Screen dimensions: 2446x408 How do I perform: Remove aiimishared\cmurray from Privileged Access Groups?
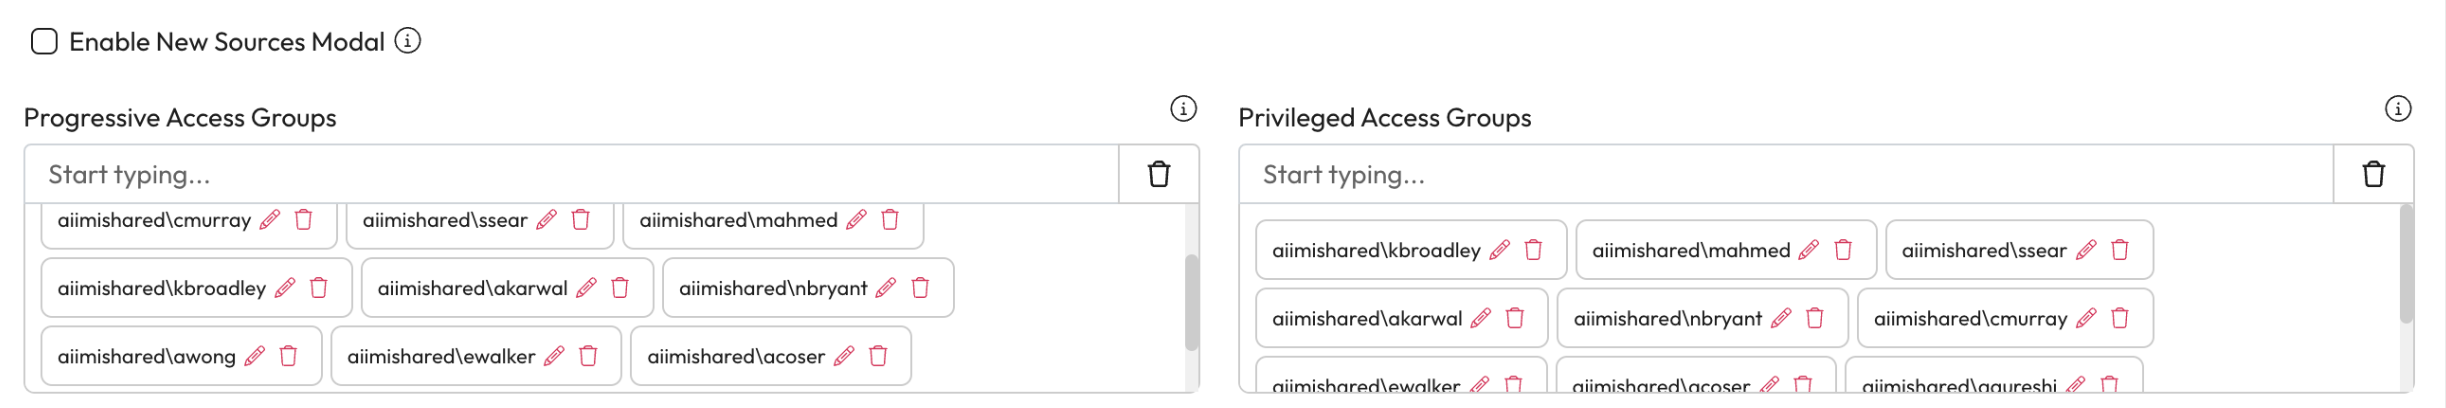tap(2120, 318)
